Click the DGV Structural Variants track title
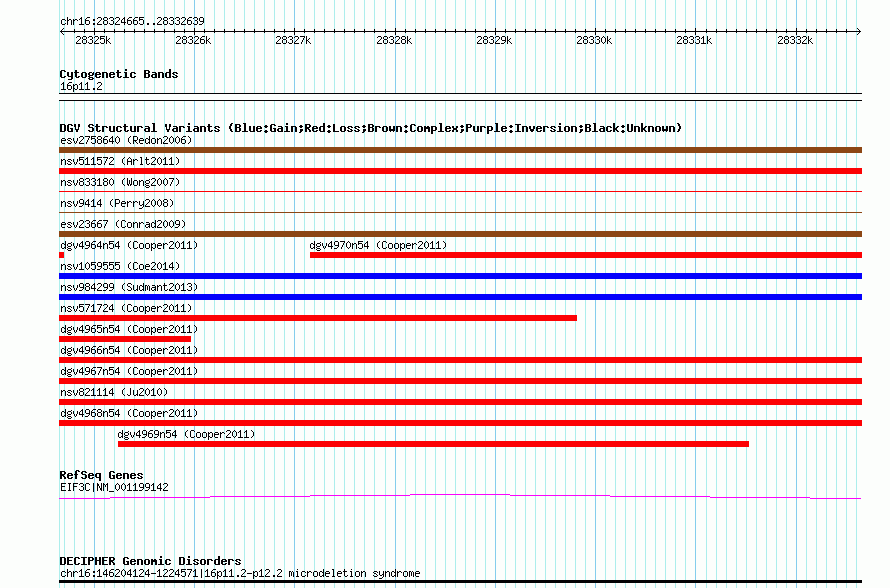This screenshot has height=588, width=890. click(371, 128)
